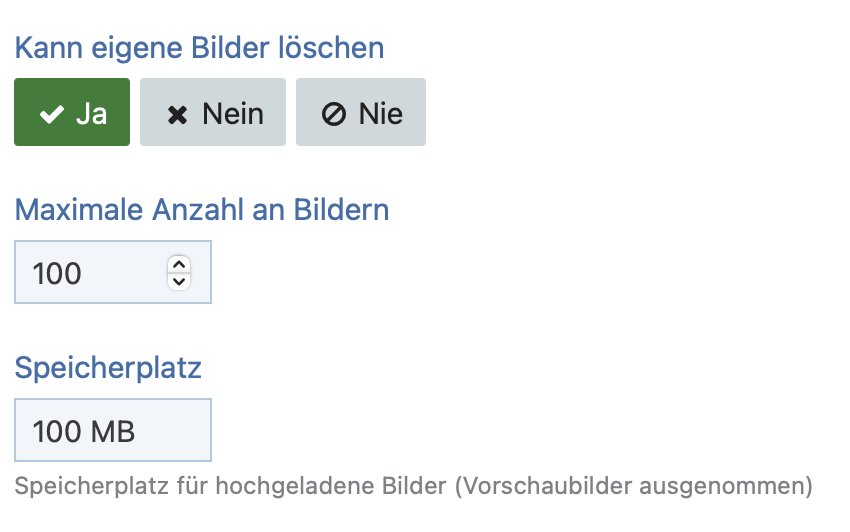850x532 pixels.
Task: Set the permission to Nie
Action: click(361, 113)
